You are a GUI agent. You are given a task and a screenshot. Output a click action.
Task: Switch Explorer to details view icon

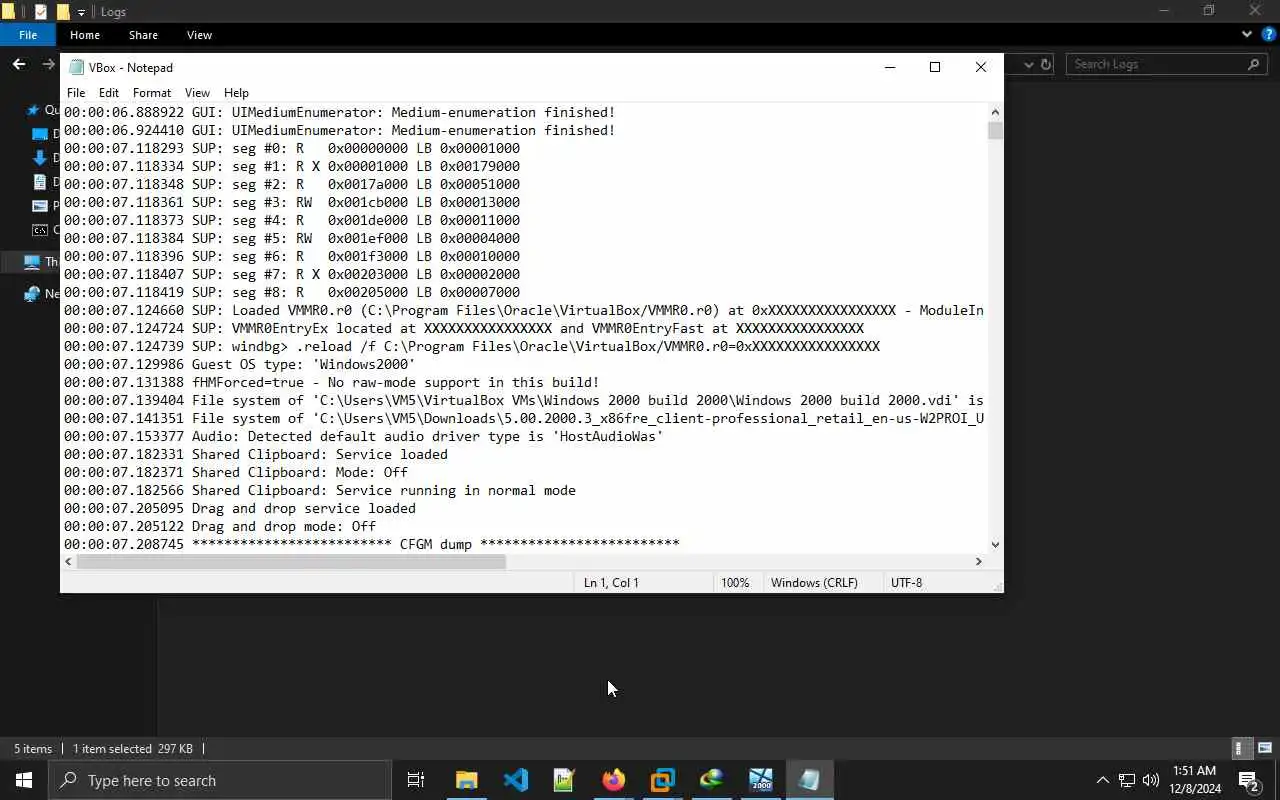(1239, 748)
